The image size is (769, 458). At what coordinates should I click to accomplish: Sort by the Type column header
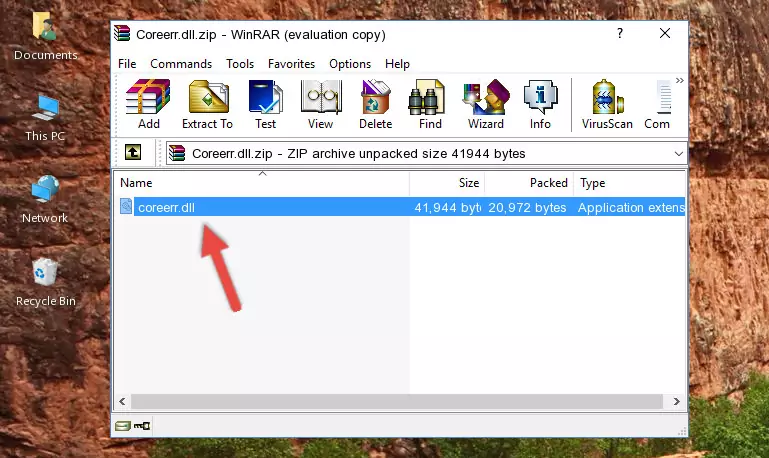630,183
